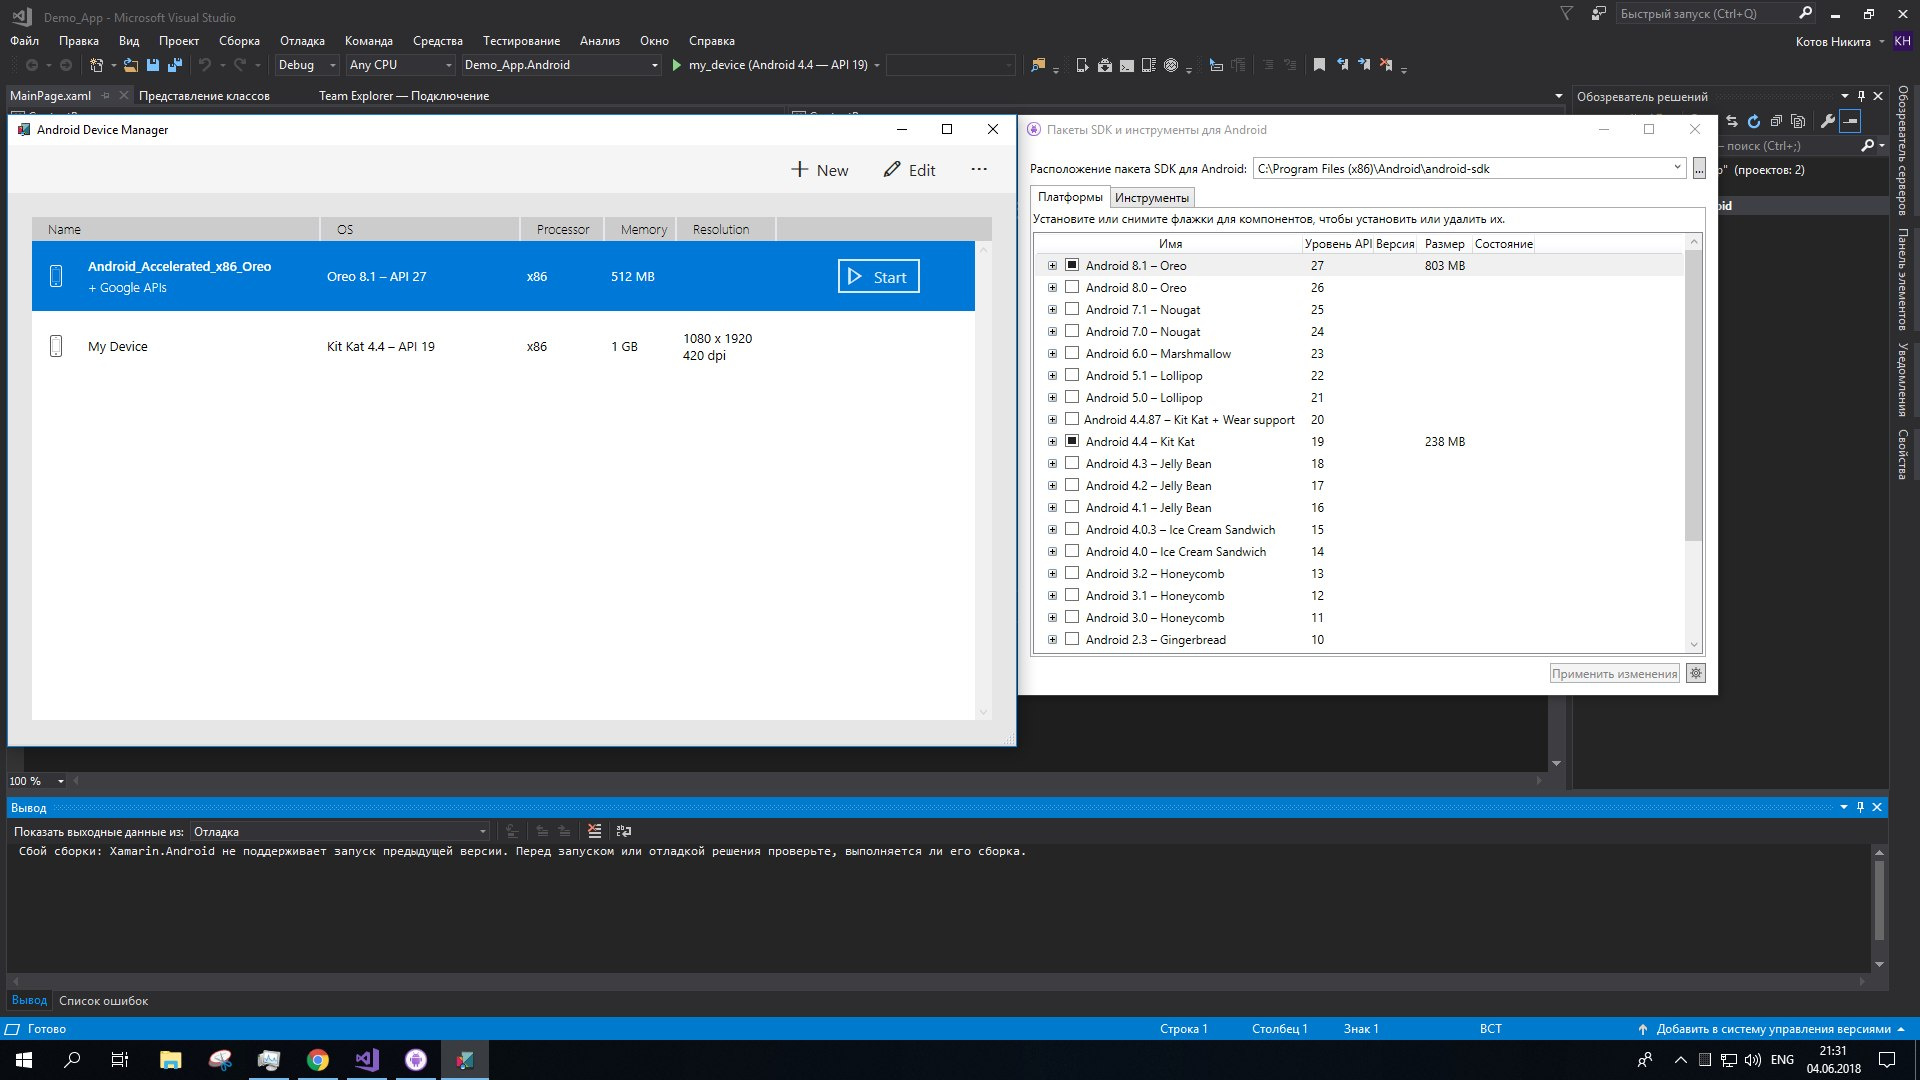Check the Android 4.3 – Jelly Bean checkbox

(1072, 463)
